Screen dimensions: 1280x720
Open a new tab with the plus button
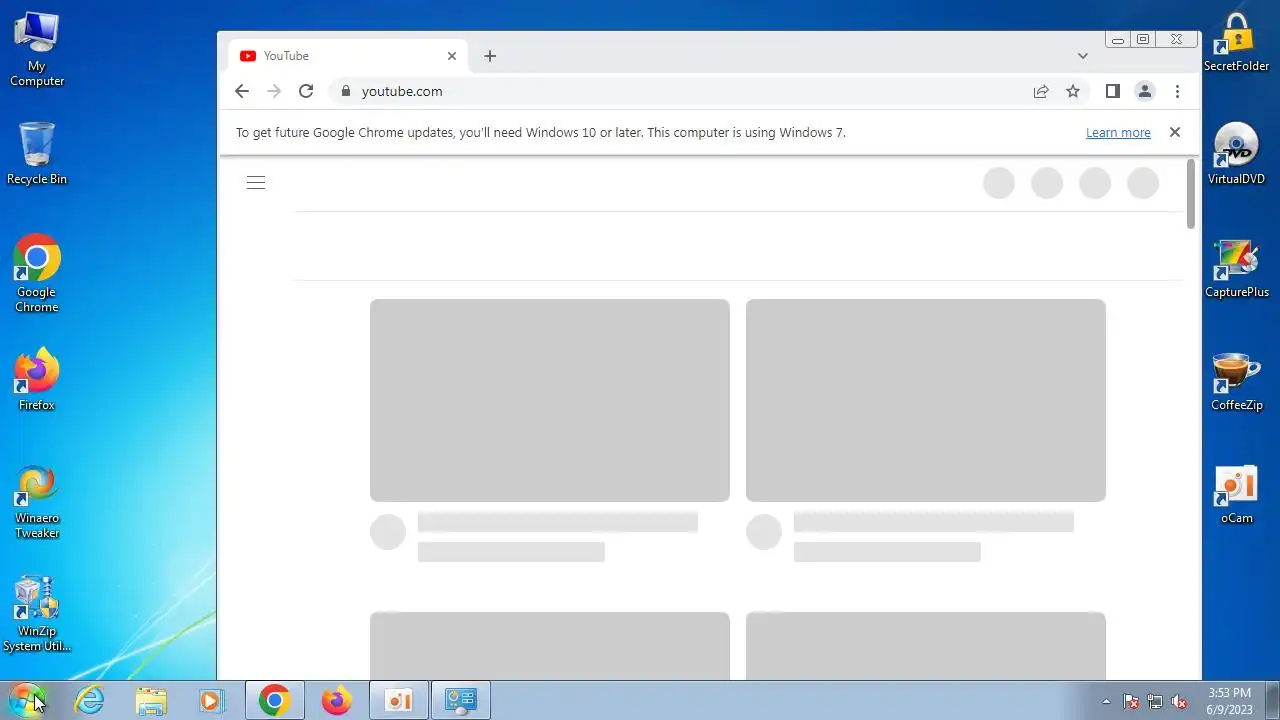coord(490,56)
